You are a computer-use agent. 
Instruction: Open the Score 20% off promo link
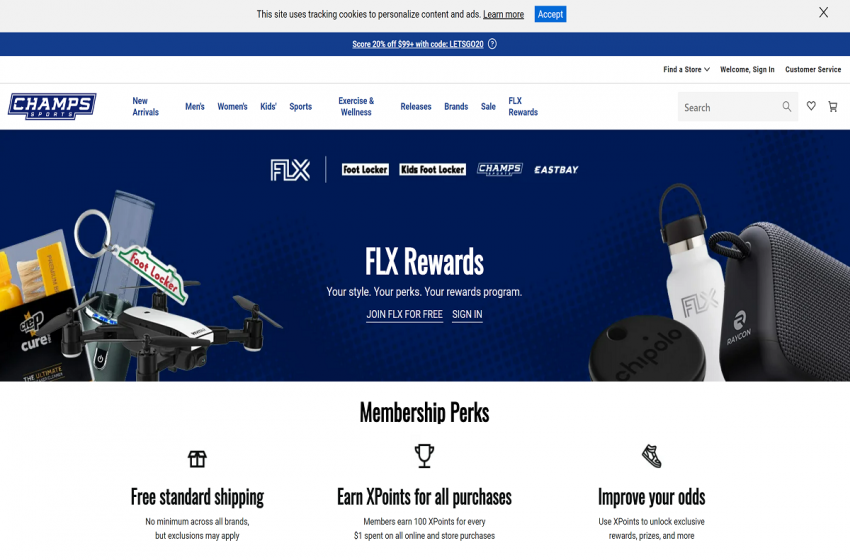[417, 44]
